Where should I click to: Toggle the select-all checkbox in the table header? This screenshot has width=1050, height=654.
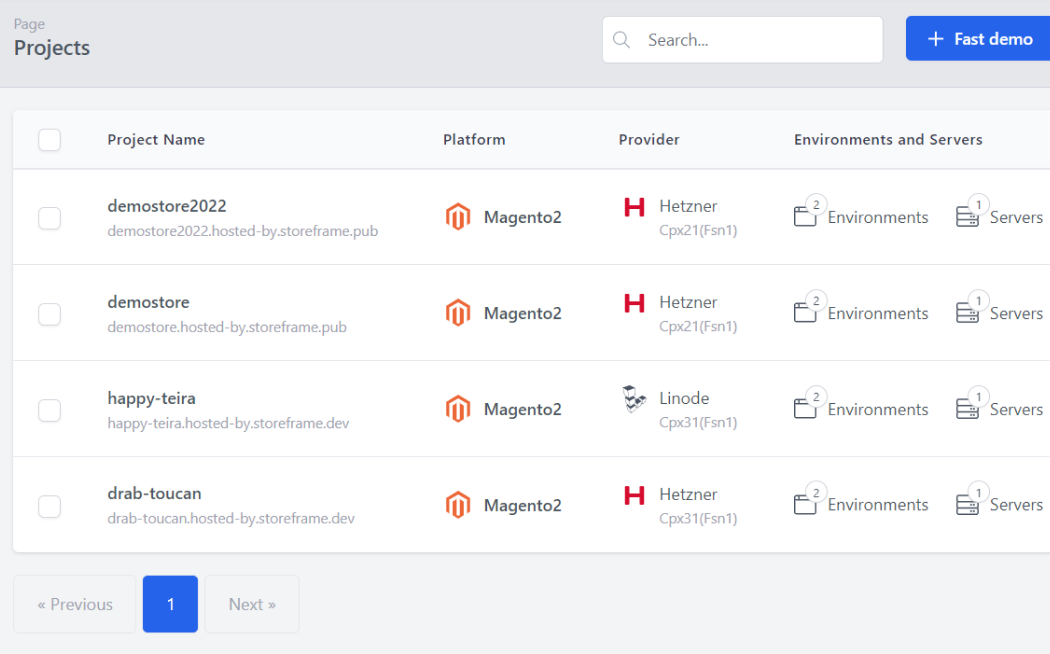coord(50,140)
